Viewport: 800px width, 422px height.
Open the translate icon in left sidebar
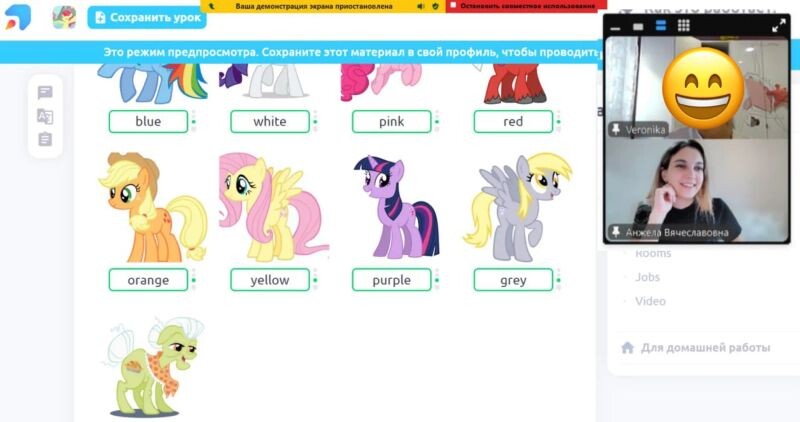[45, 116]
